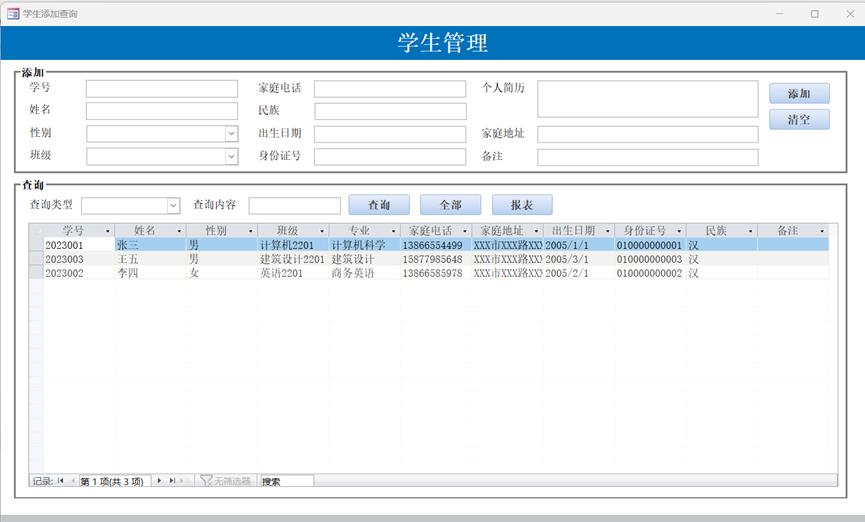Select birth date 2005/3/1
865x522 pixels.
pyautogui.click(x=579, y=259)
